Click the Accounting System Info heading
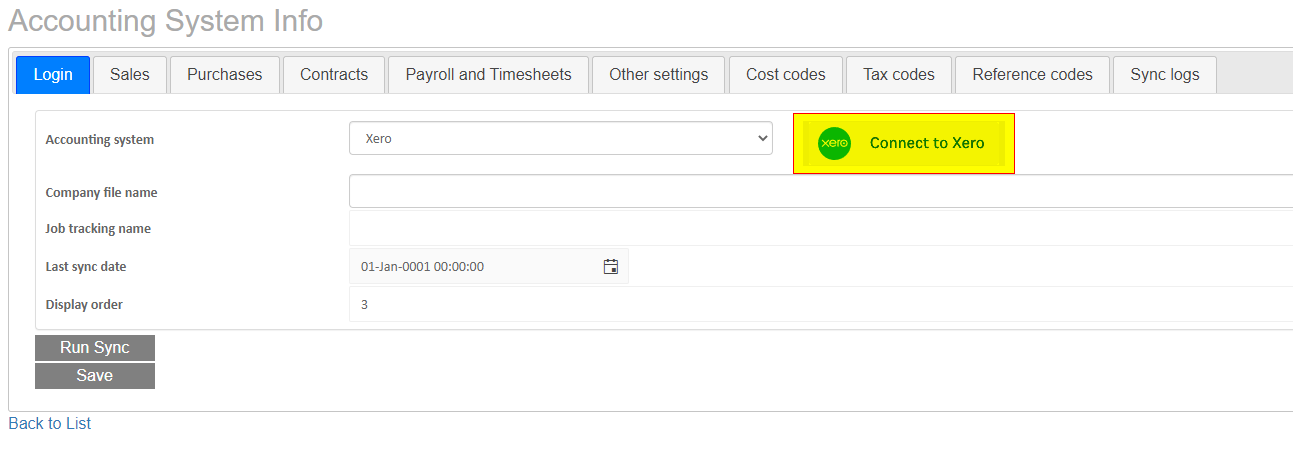Screen dimensions: 1293x452 point(165,21)
